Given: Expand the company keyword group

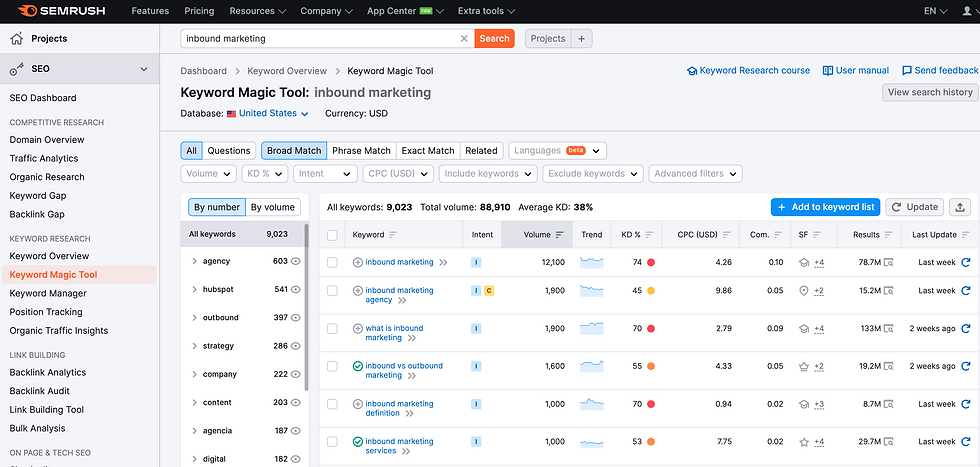Looking at the screenshot, I should pyautogui.click(x=194, y=374).
